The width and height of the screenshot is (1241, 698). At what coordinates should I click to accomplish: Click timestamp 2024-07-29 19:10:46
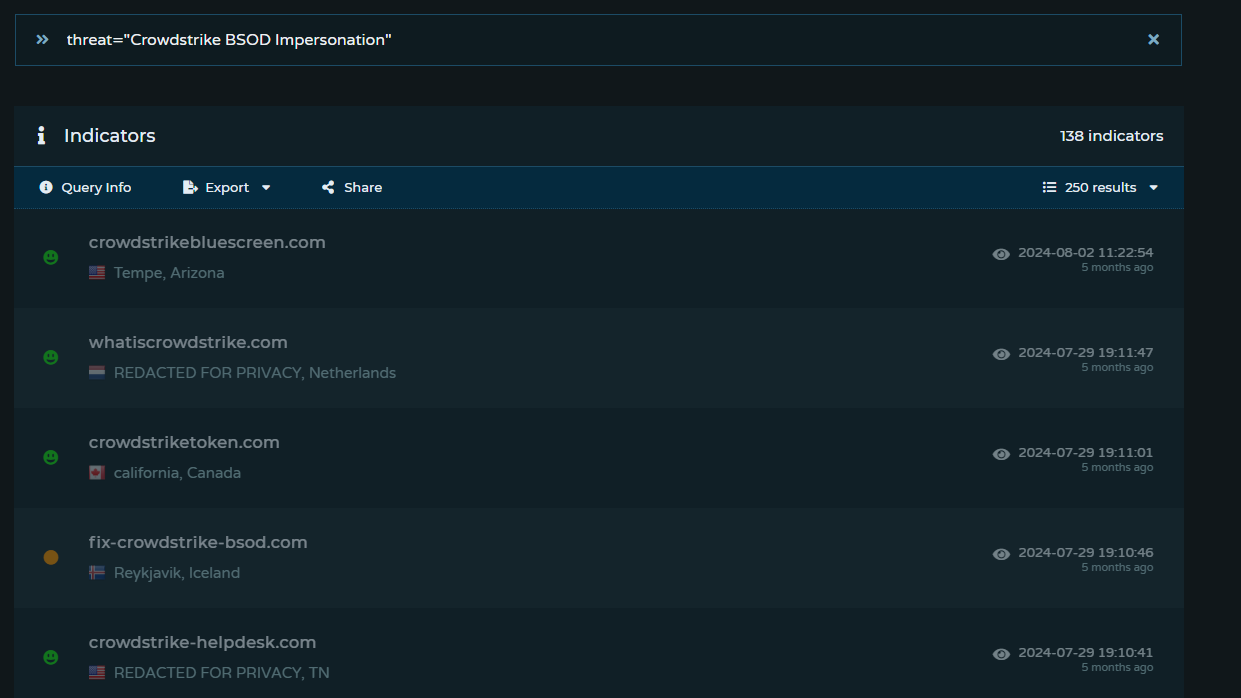pos(1086,553)
